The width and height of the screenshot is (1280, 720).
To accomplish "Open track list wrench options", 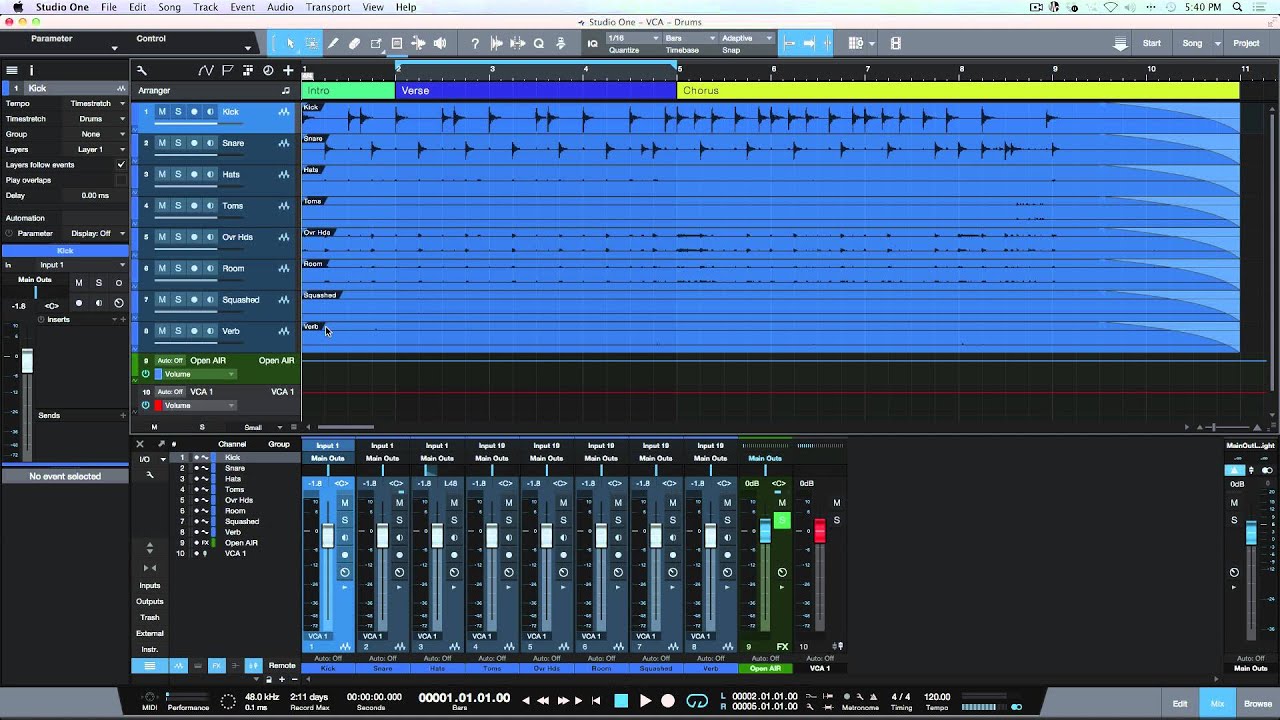I will (x=142, y=70).
